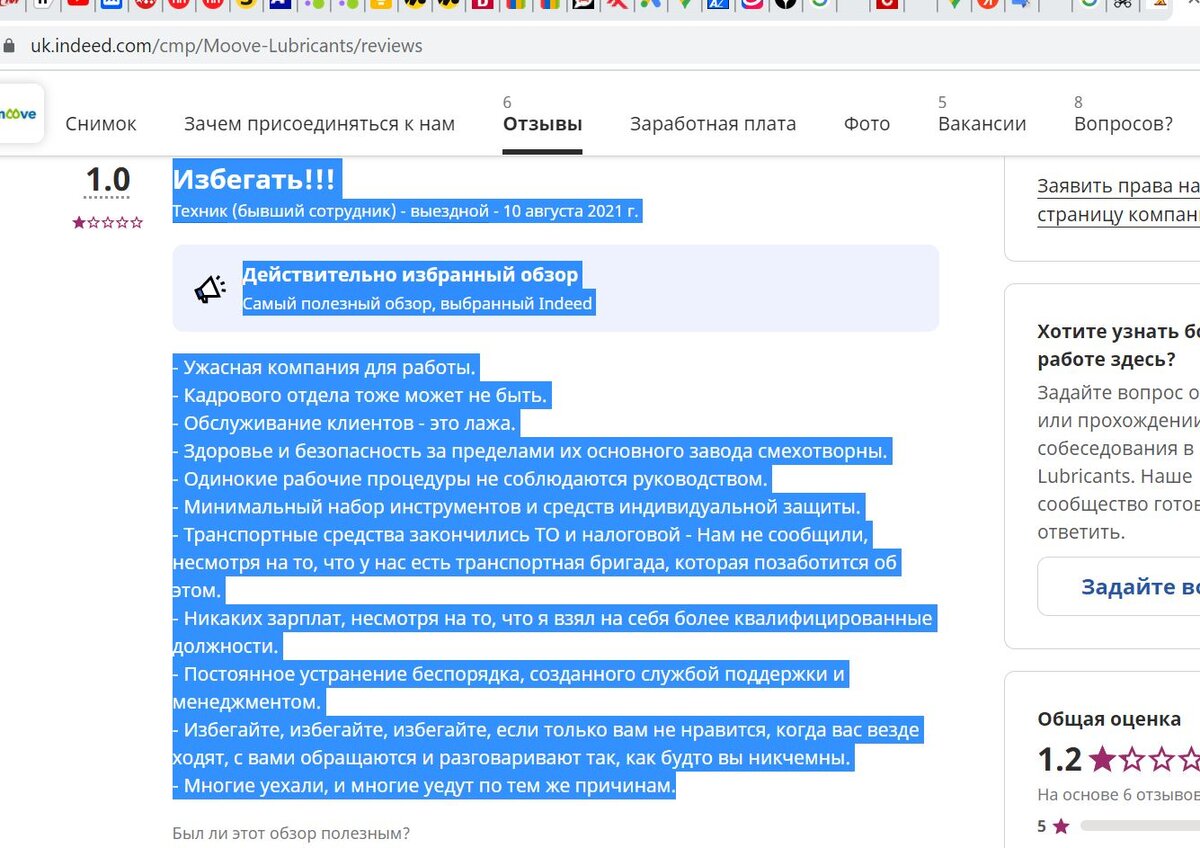Open the Заработная плата tab
The width and height of the screenshot is (1200, 848).
713,124
